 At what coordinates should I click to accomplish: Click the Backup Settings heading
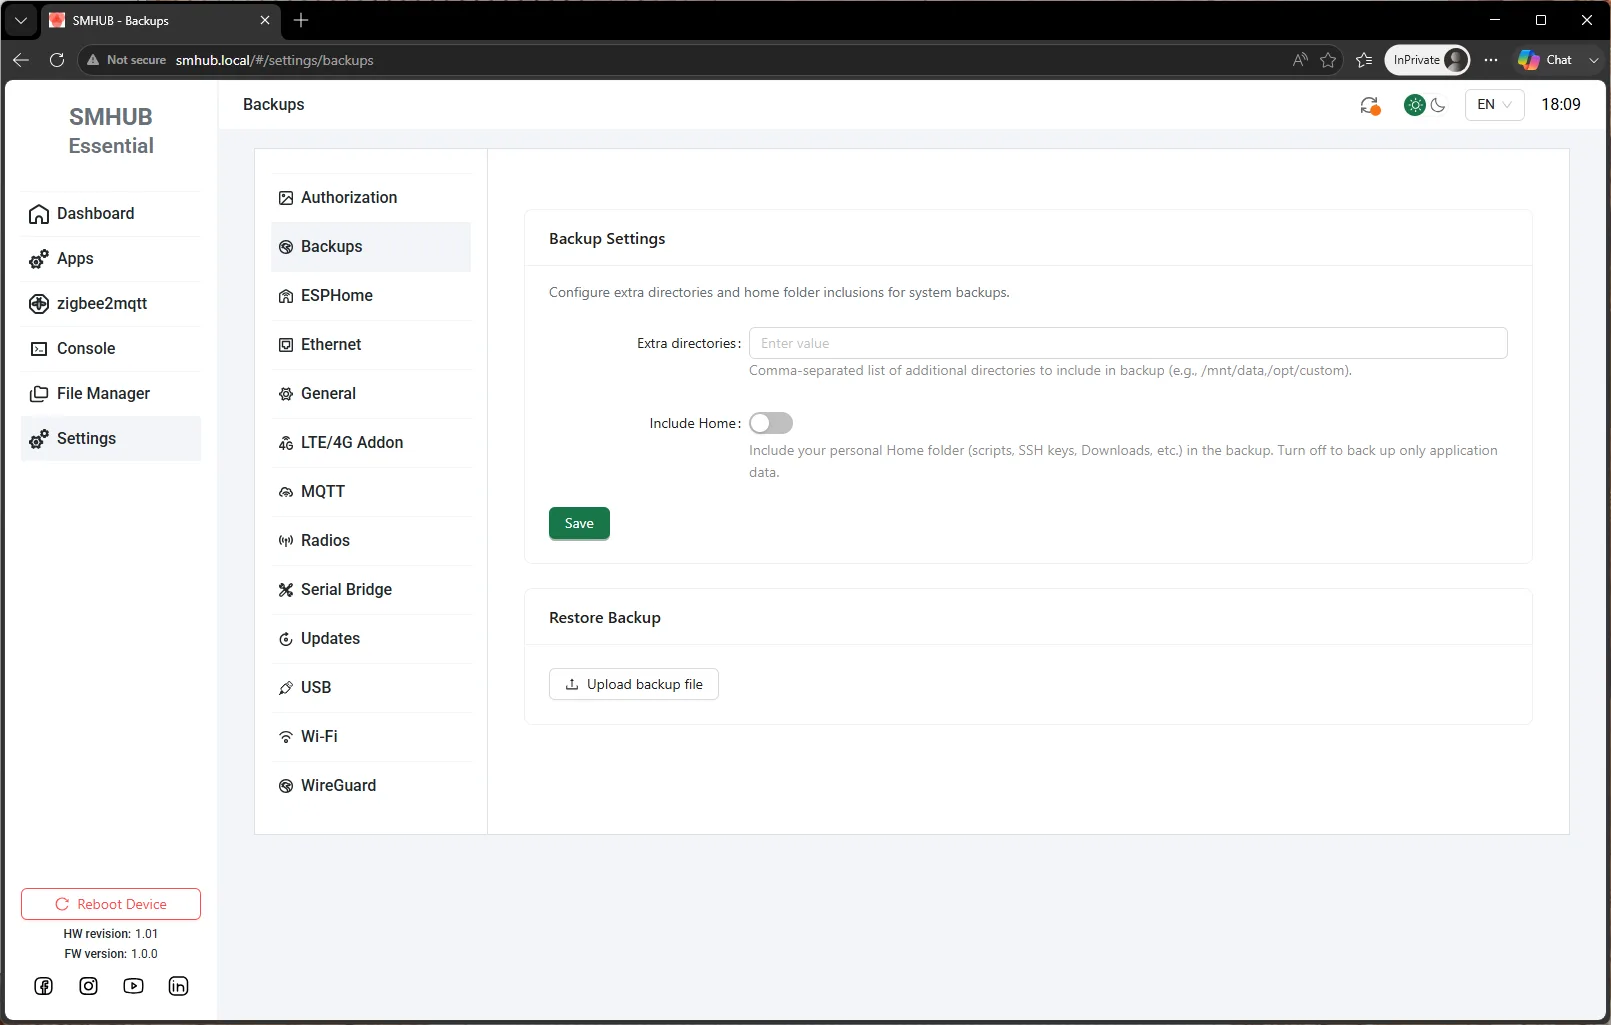(x=607, y=239)
